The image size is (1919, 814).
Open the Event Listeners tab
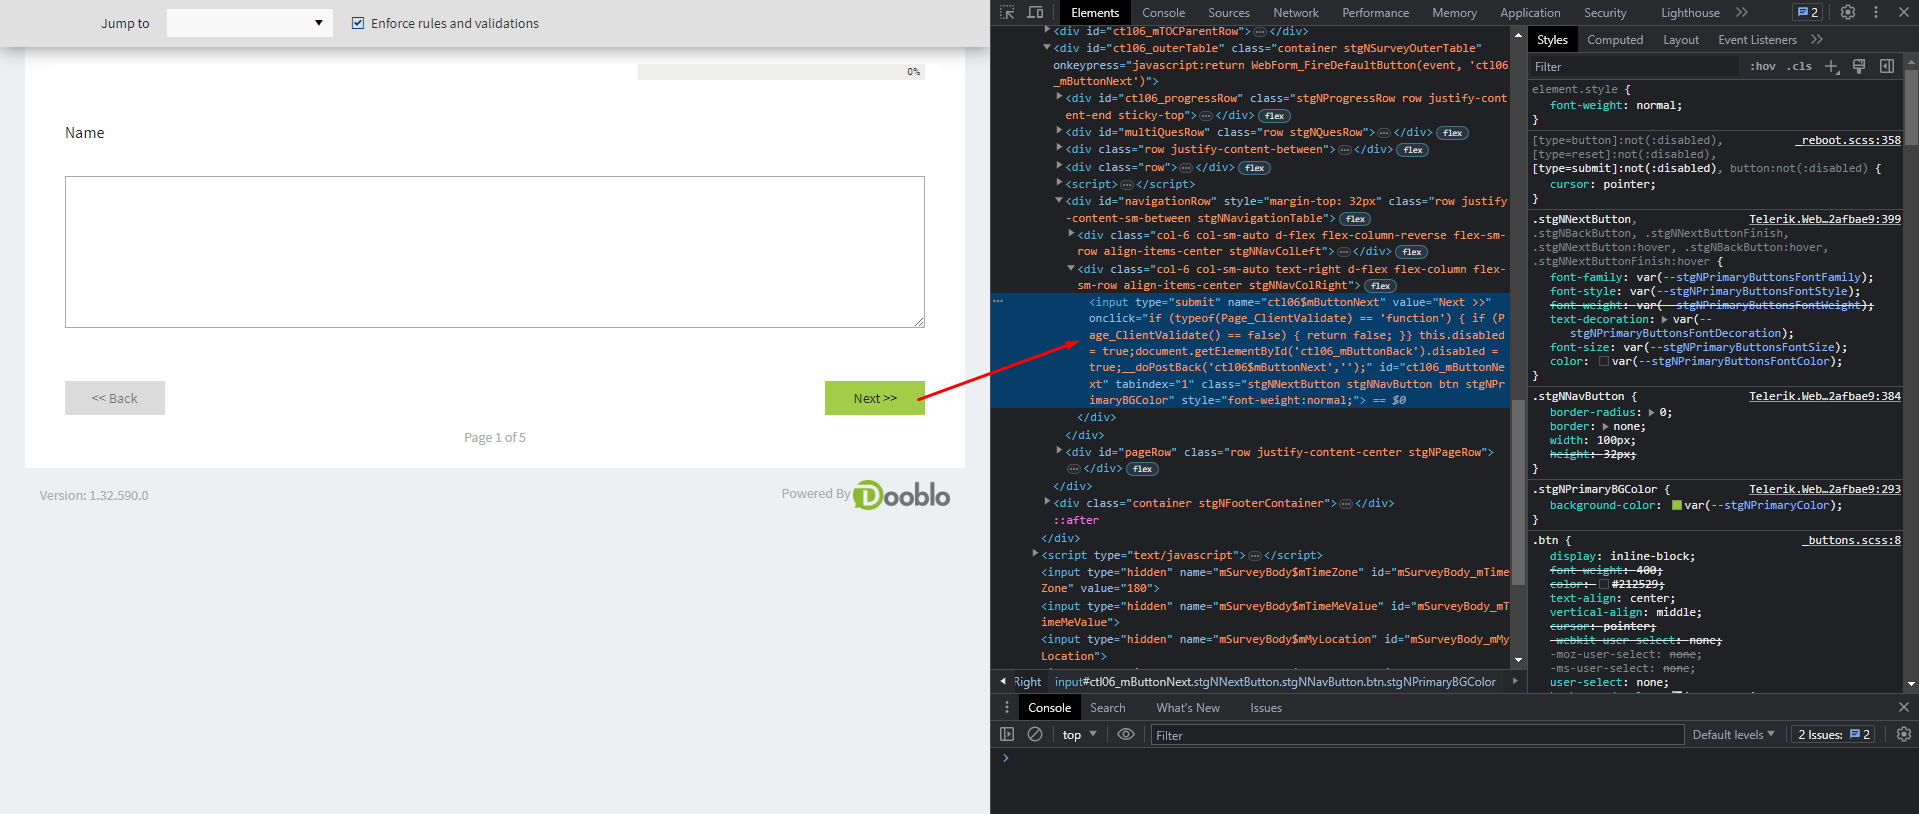pos(1757,40)
